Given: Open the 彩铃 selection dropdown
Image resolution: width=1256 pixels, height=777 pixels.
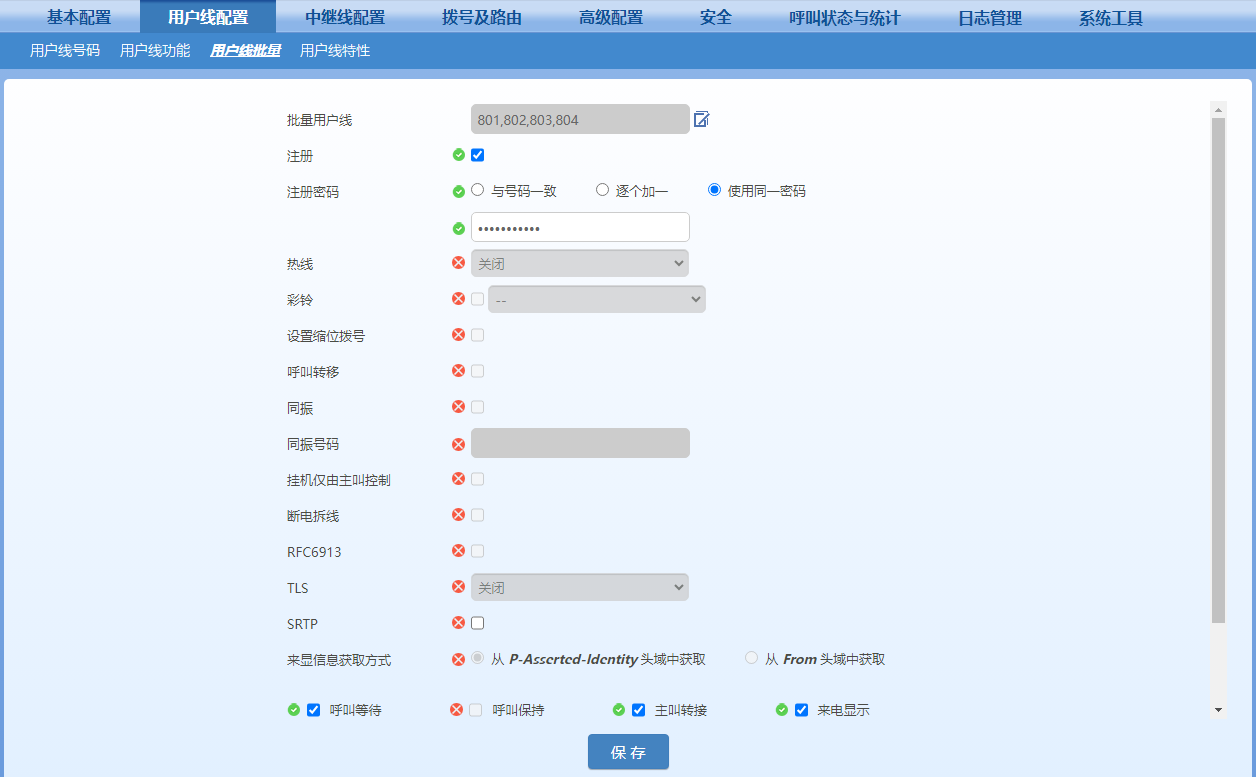Looking at the screenshot, I should [x=596, y=298].
